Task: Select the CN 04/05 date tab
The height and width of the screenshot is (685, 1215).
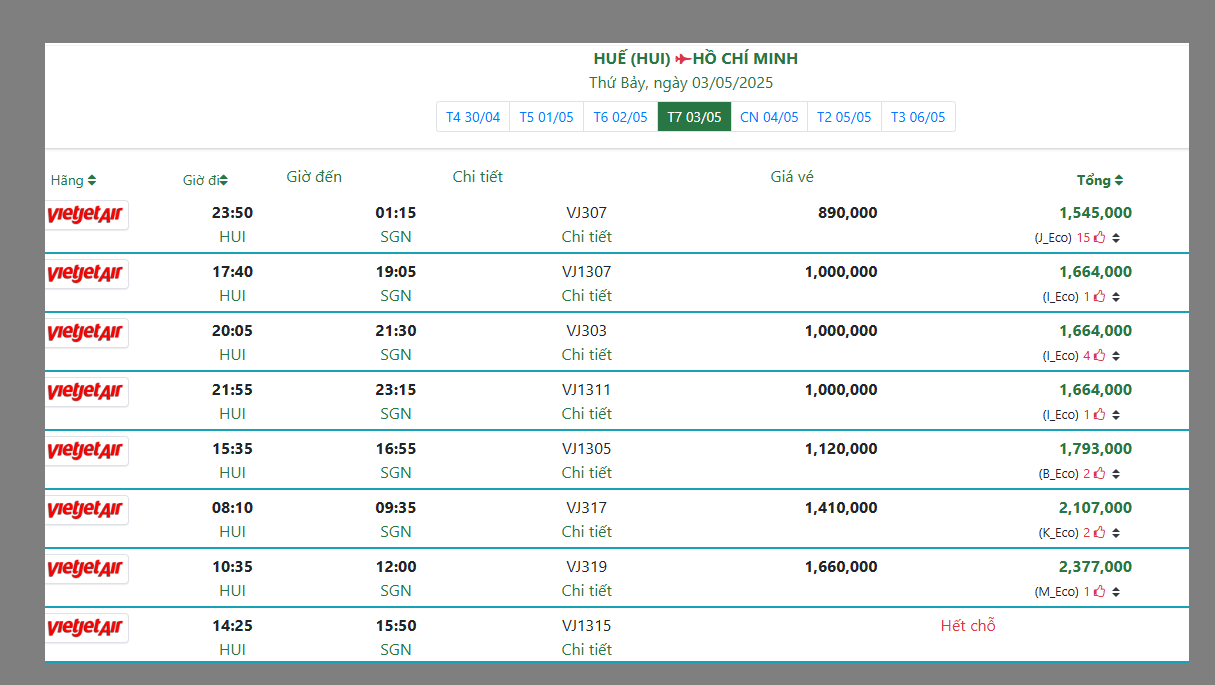Action: tap(769, 117)
